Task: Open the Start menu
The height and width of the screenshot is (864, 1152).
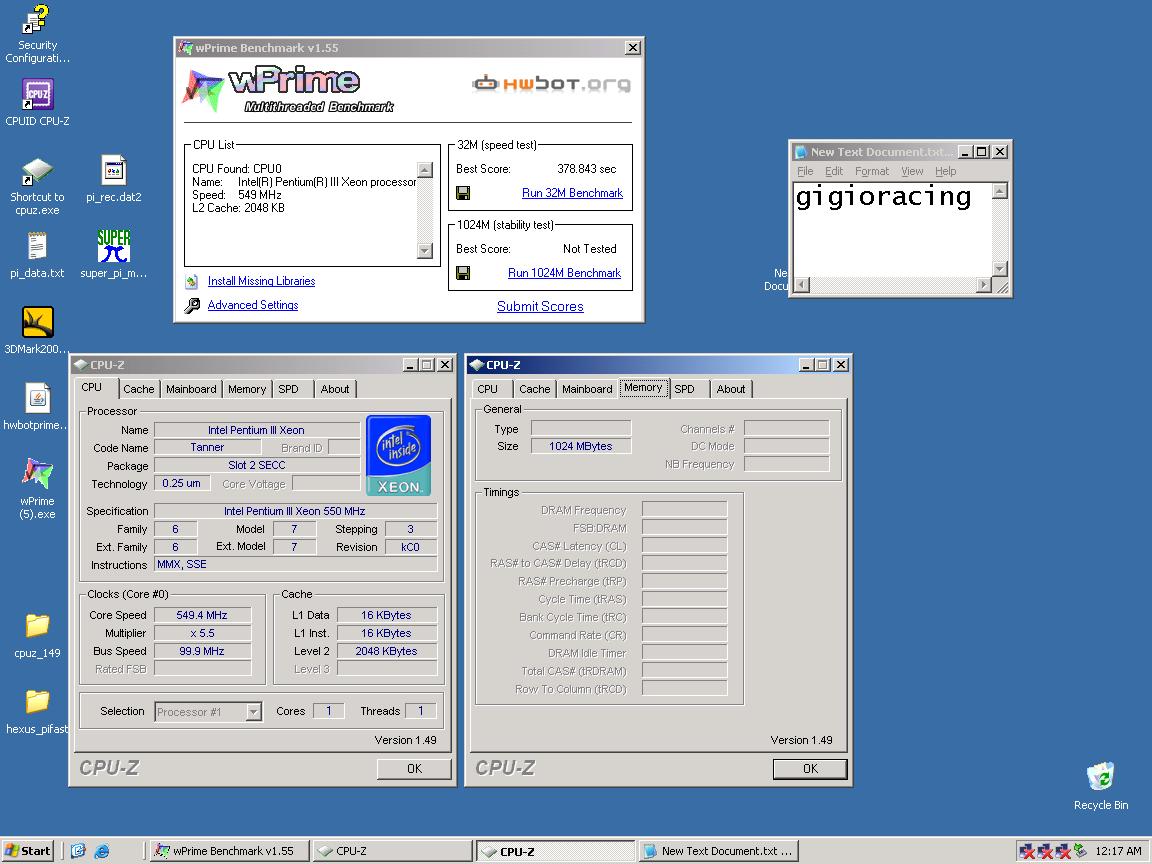Action: [x=29, y=851]
